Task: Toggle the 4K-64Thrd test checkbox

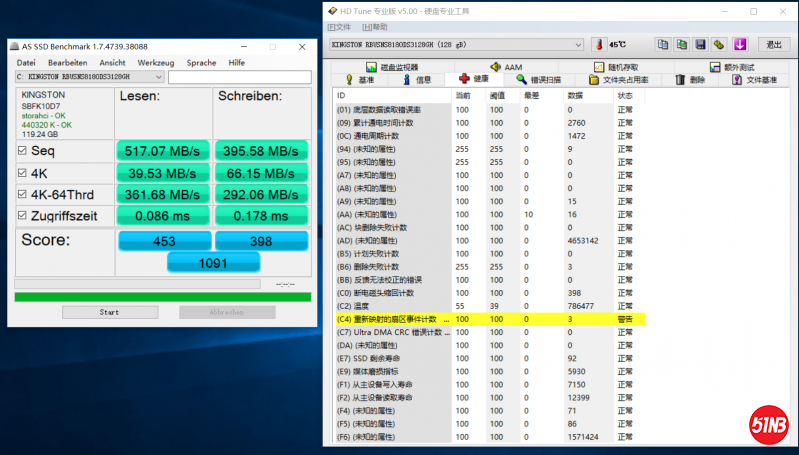Action: pyautogui.click(x=22, y=194)
